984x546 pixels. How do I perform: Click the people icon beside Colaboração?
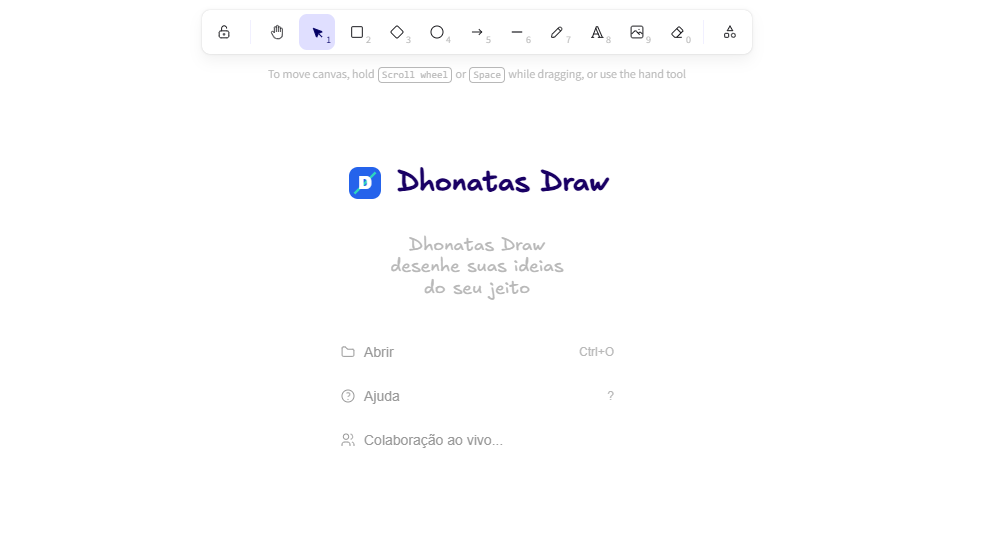[348, 440]
